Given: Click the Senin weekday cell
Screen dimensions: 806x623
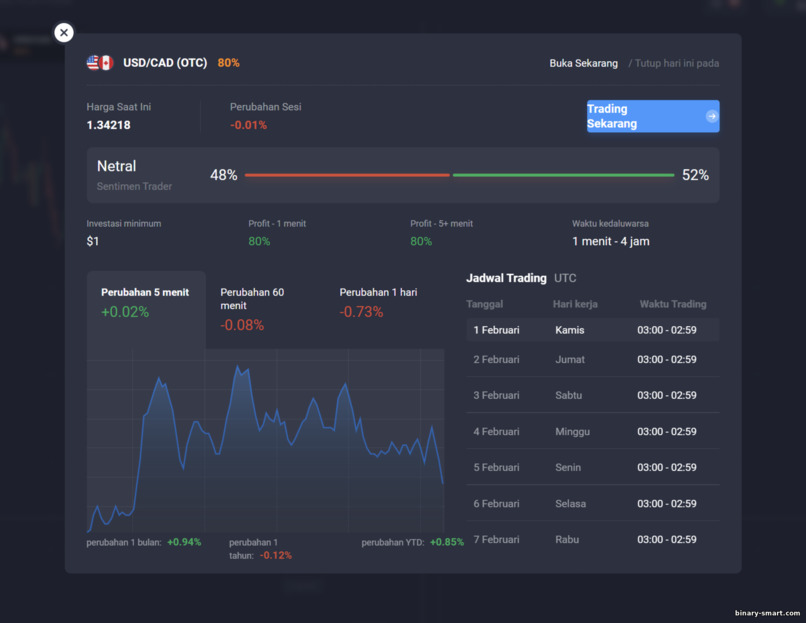Looking at the screenshot, I should 568,467.
